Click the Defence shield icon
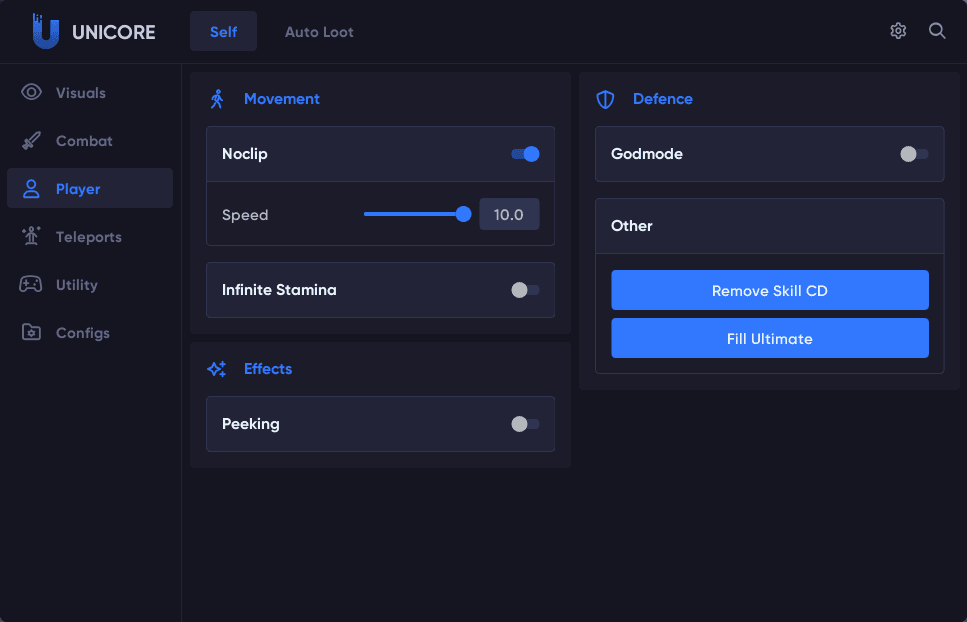The width and height of the screenshot is (967, 622). point(605,99)
